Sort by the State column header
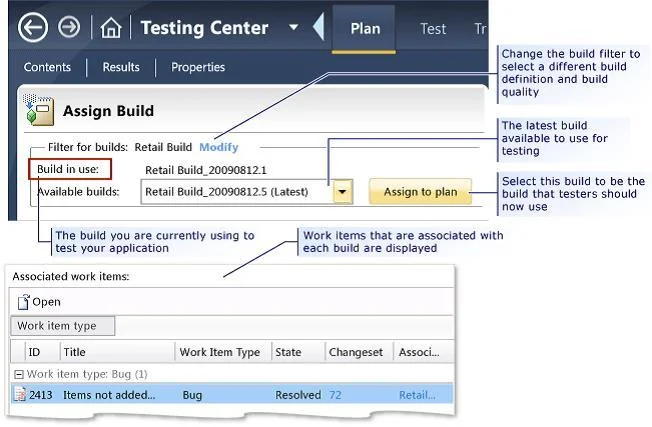This screenshot has width=652, height=427. click(x=298, y=352)
